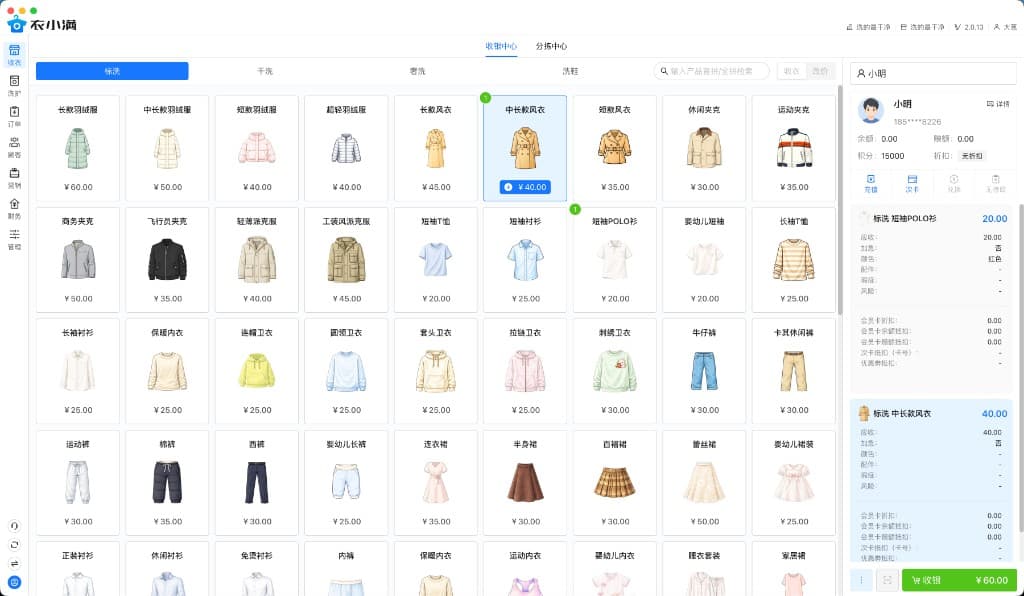
Task: Add the 短袖T恤 item
Action: click(x=436, y=260)
